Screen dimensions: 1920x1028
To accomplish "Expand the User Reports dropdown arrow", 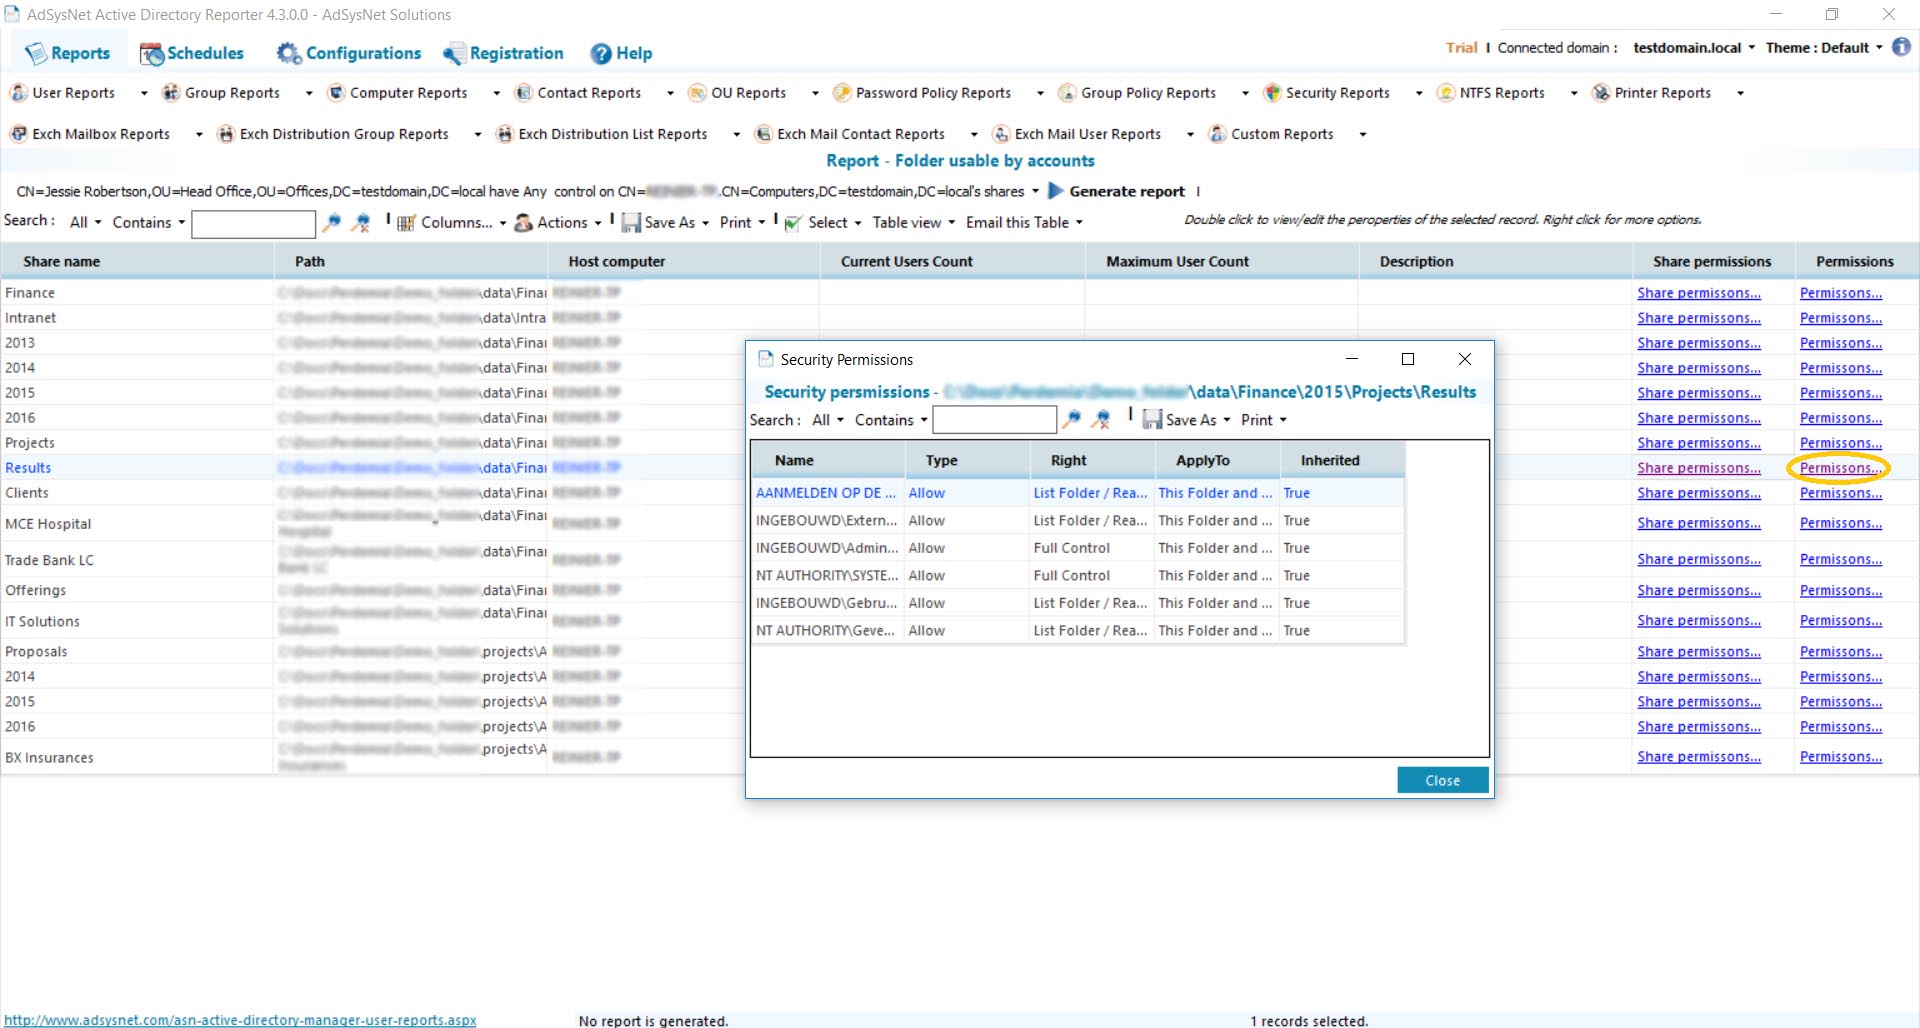I will (x=144, y=93).
